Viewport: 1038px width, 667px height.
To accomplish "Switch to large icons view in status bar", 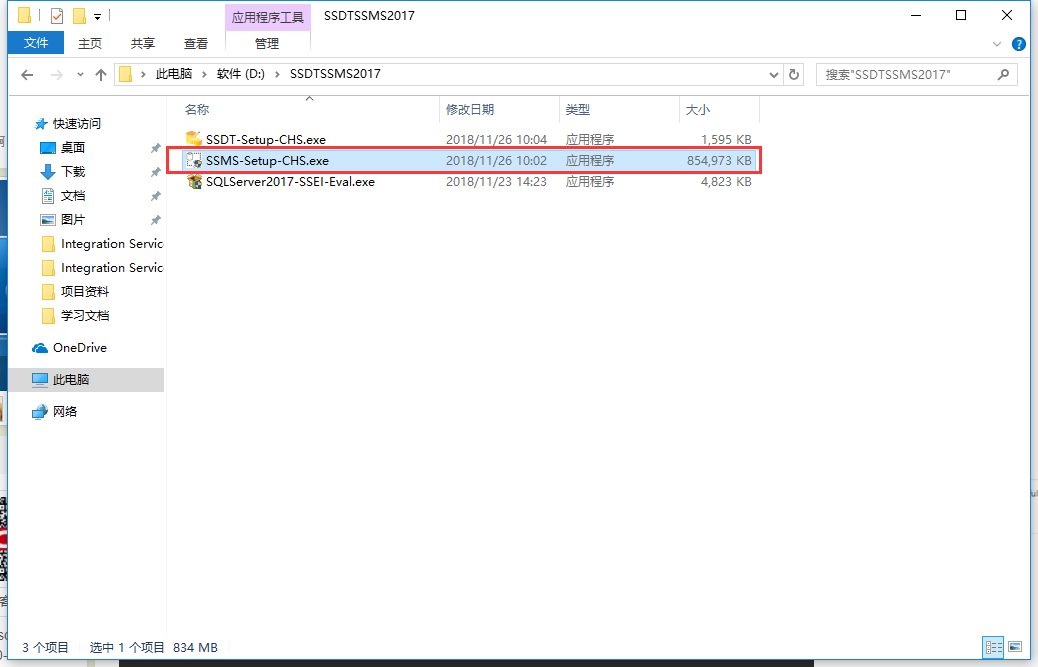I will point(1014,647).
